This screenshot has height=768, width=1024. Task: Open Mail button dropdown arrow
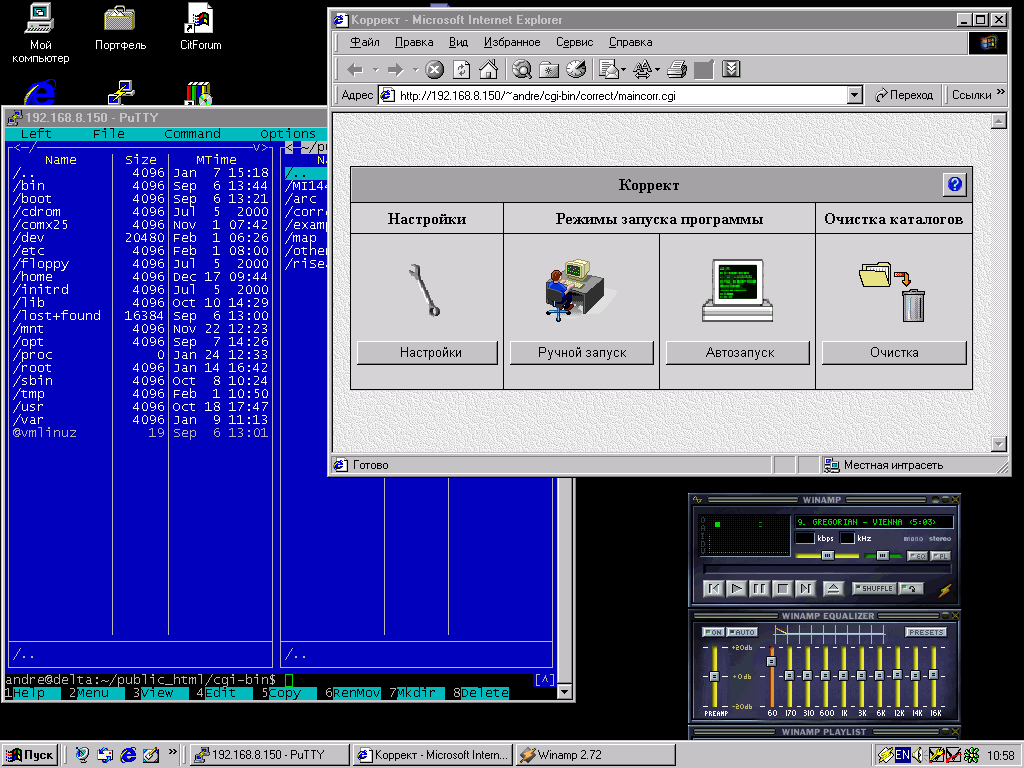point(624,69)
